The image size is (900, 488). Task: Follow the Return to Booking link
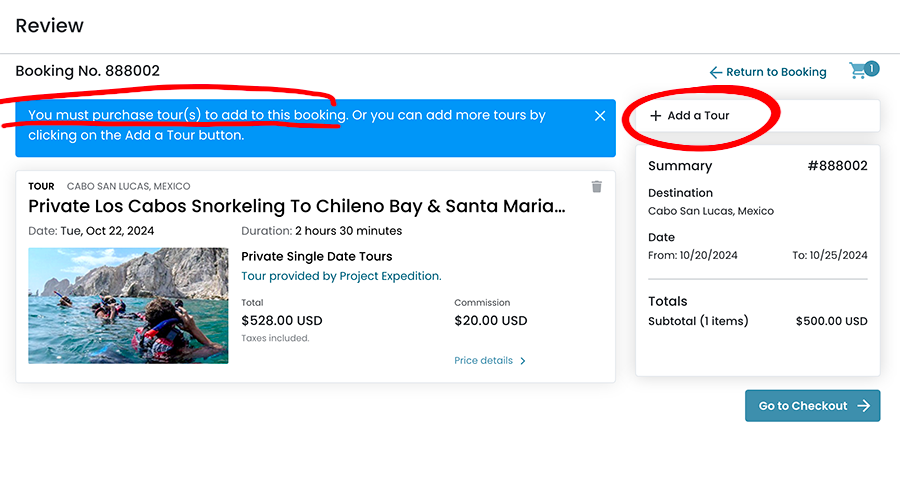click(x=776, y=73)
